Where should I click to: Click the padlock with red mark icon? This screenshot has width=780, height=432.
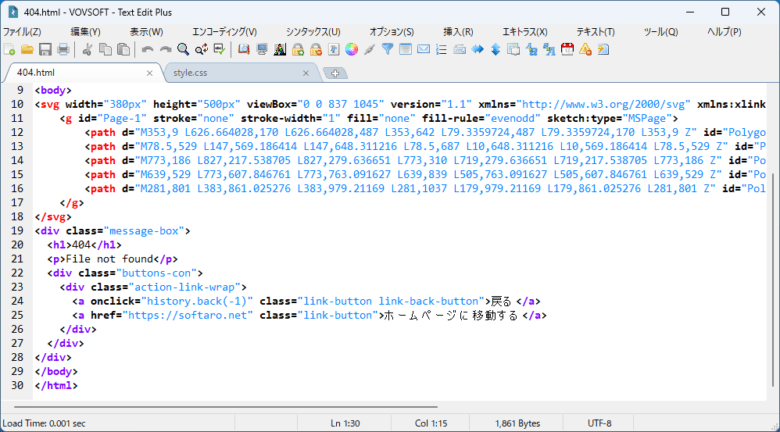point(315,49)
